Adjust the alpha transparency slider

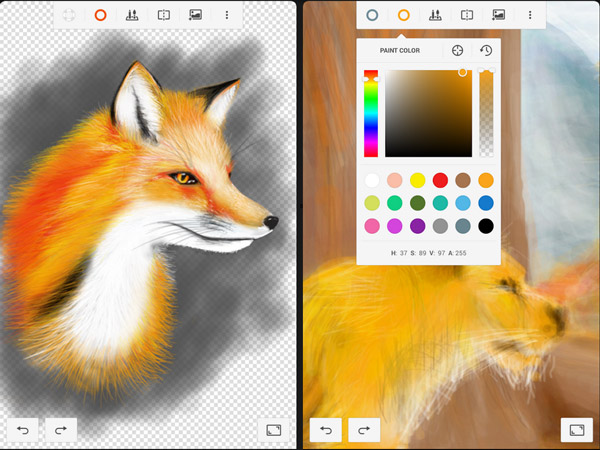click(x=486, y=113)
